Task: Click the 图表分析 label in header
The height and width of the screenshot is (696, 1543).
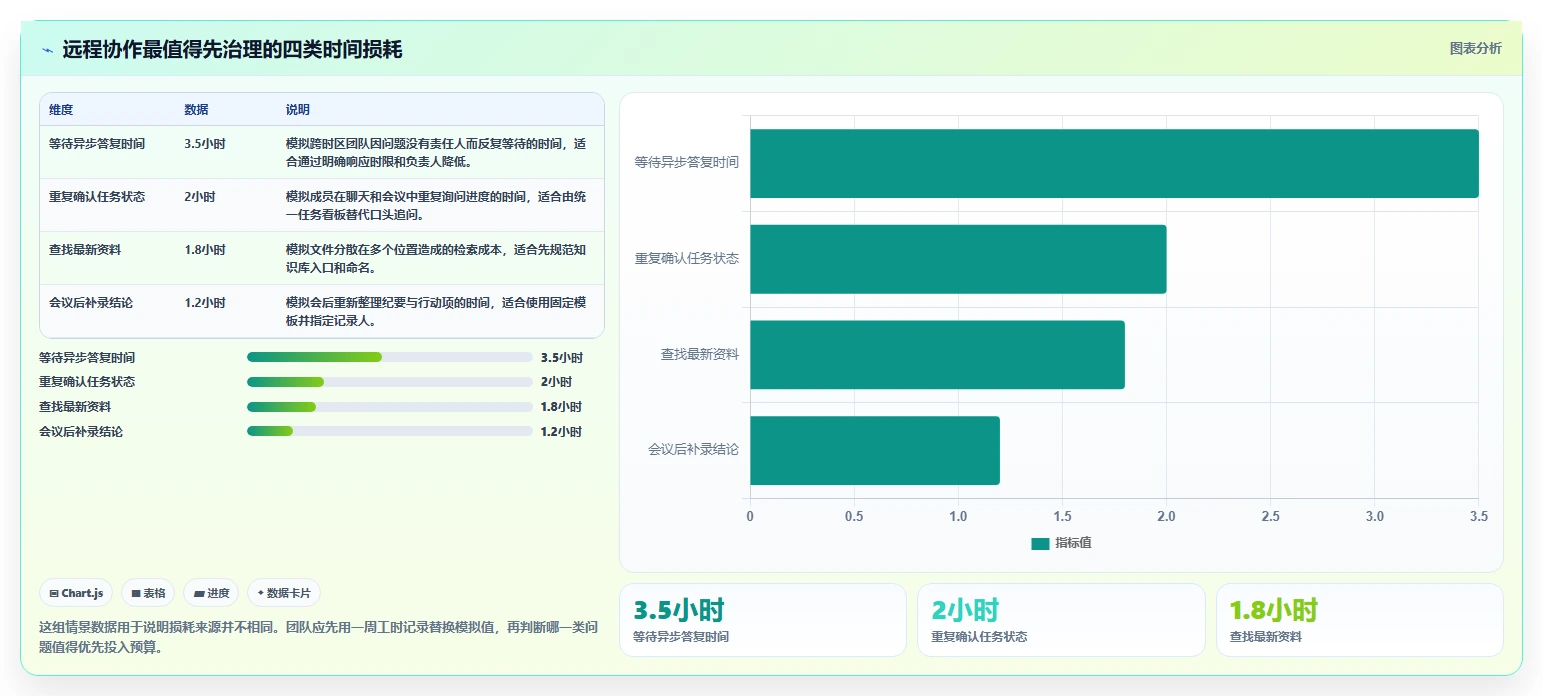Action: click(x=1475, y=48)
